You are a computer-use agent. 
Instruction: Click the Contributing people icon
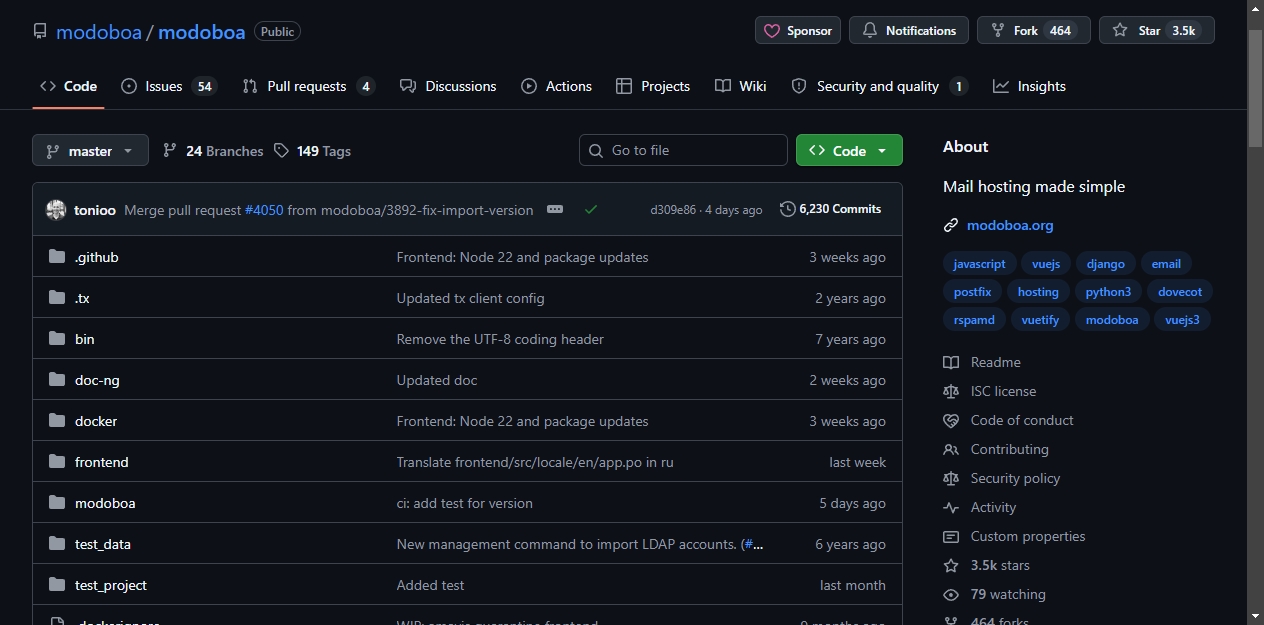pos(951,449)
